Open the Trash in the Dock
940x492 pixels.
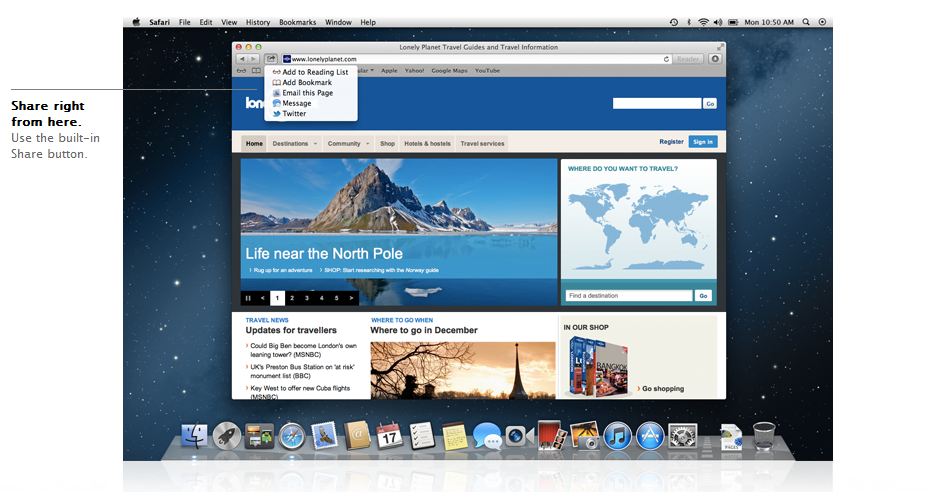(x=764, y=436)
